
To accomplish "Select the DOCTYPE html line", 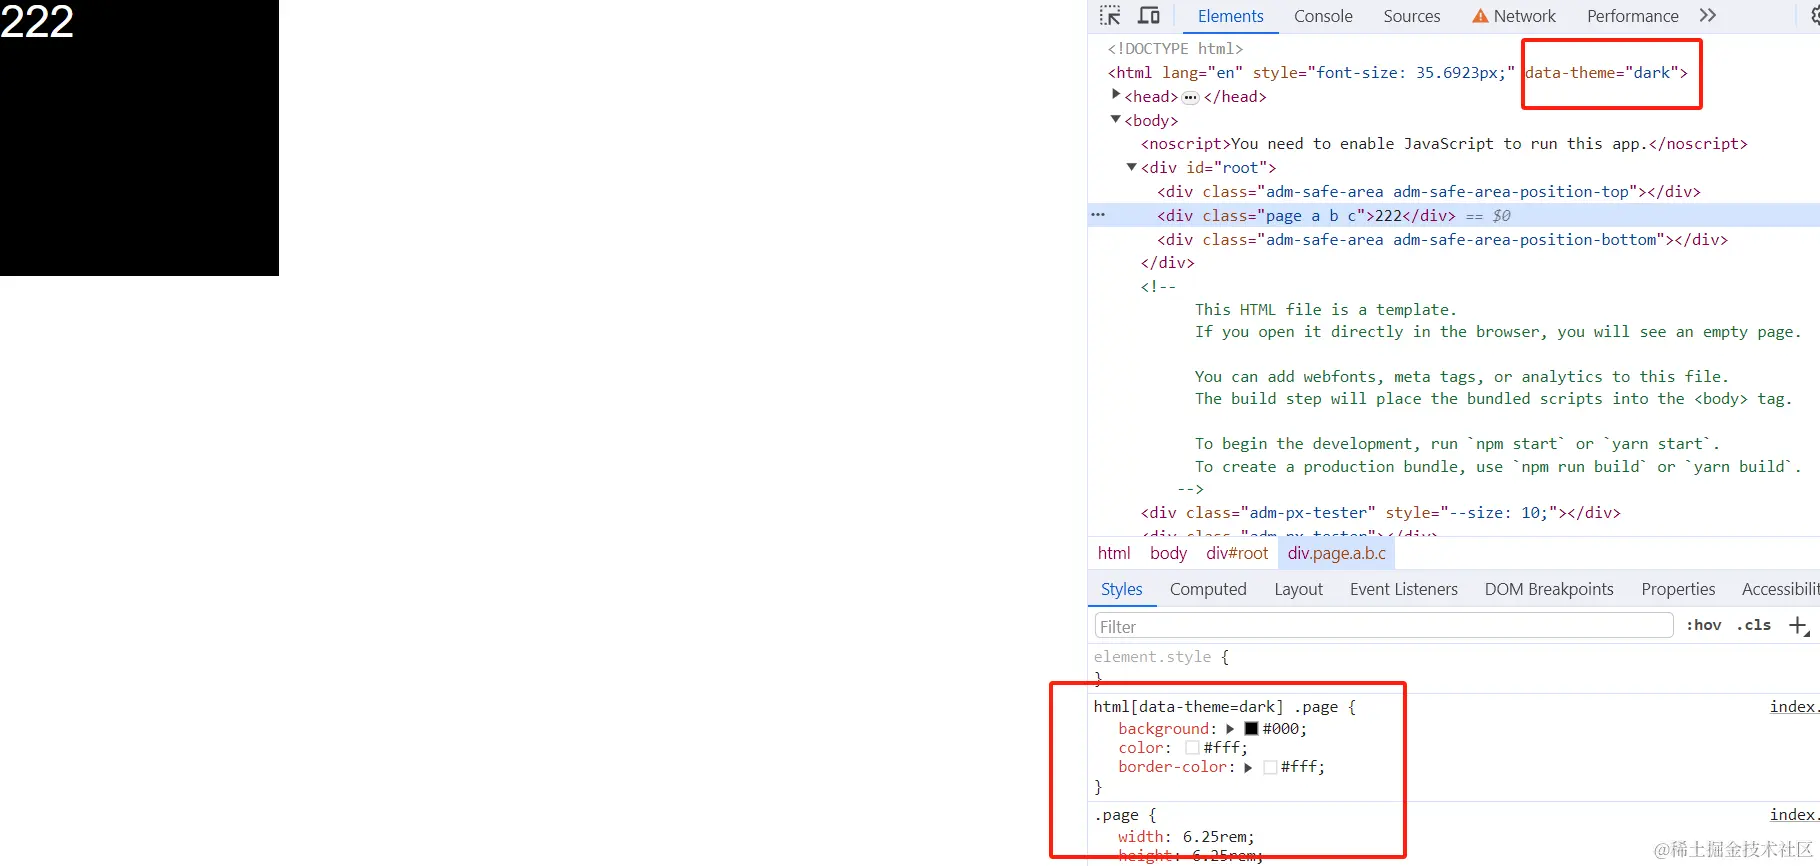I will [x=1175, y=48].
